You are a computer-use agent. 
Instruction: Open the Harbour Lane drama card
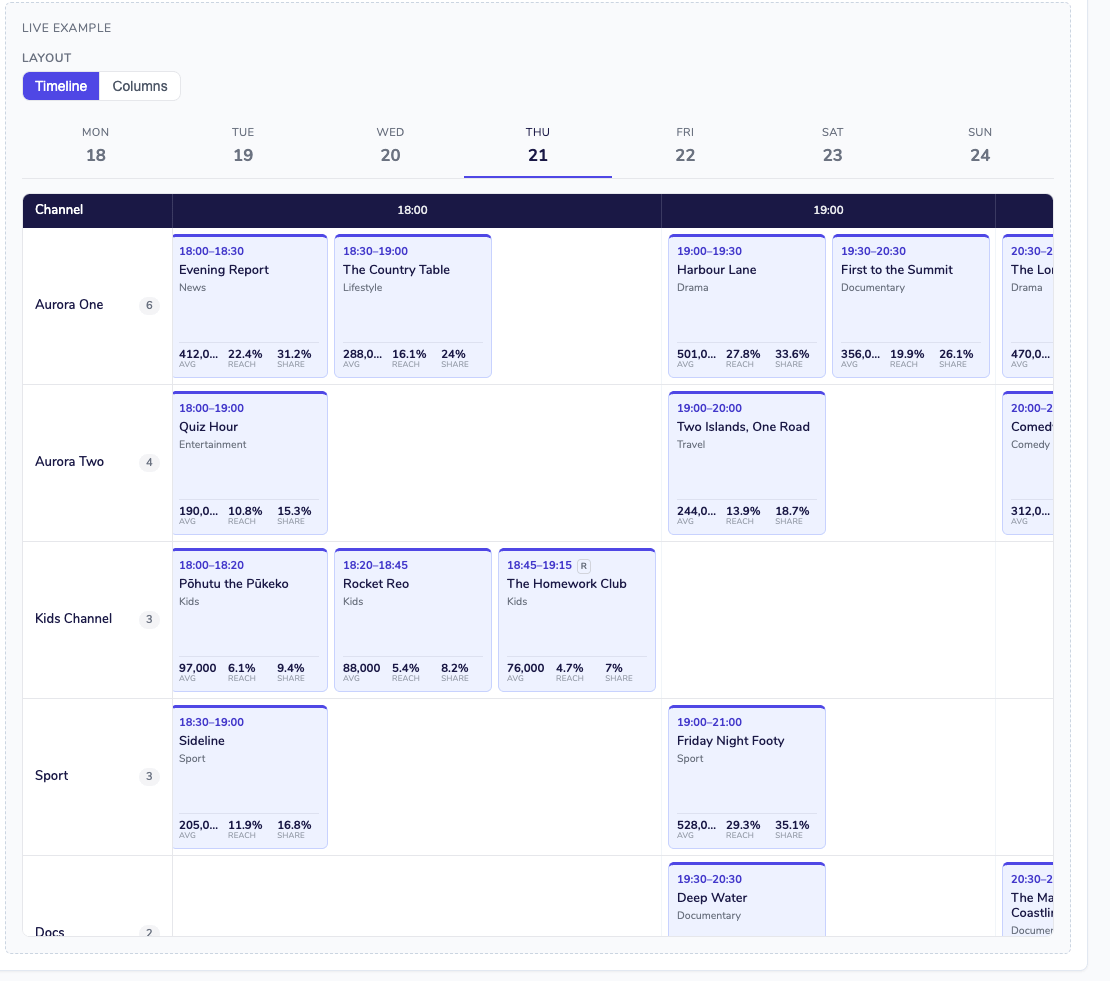point(747,306)
